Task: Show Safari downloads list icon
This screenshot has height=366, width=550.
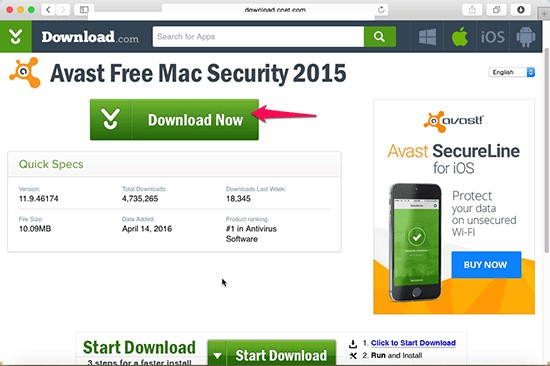Action: pos(521,10)
